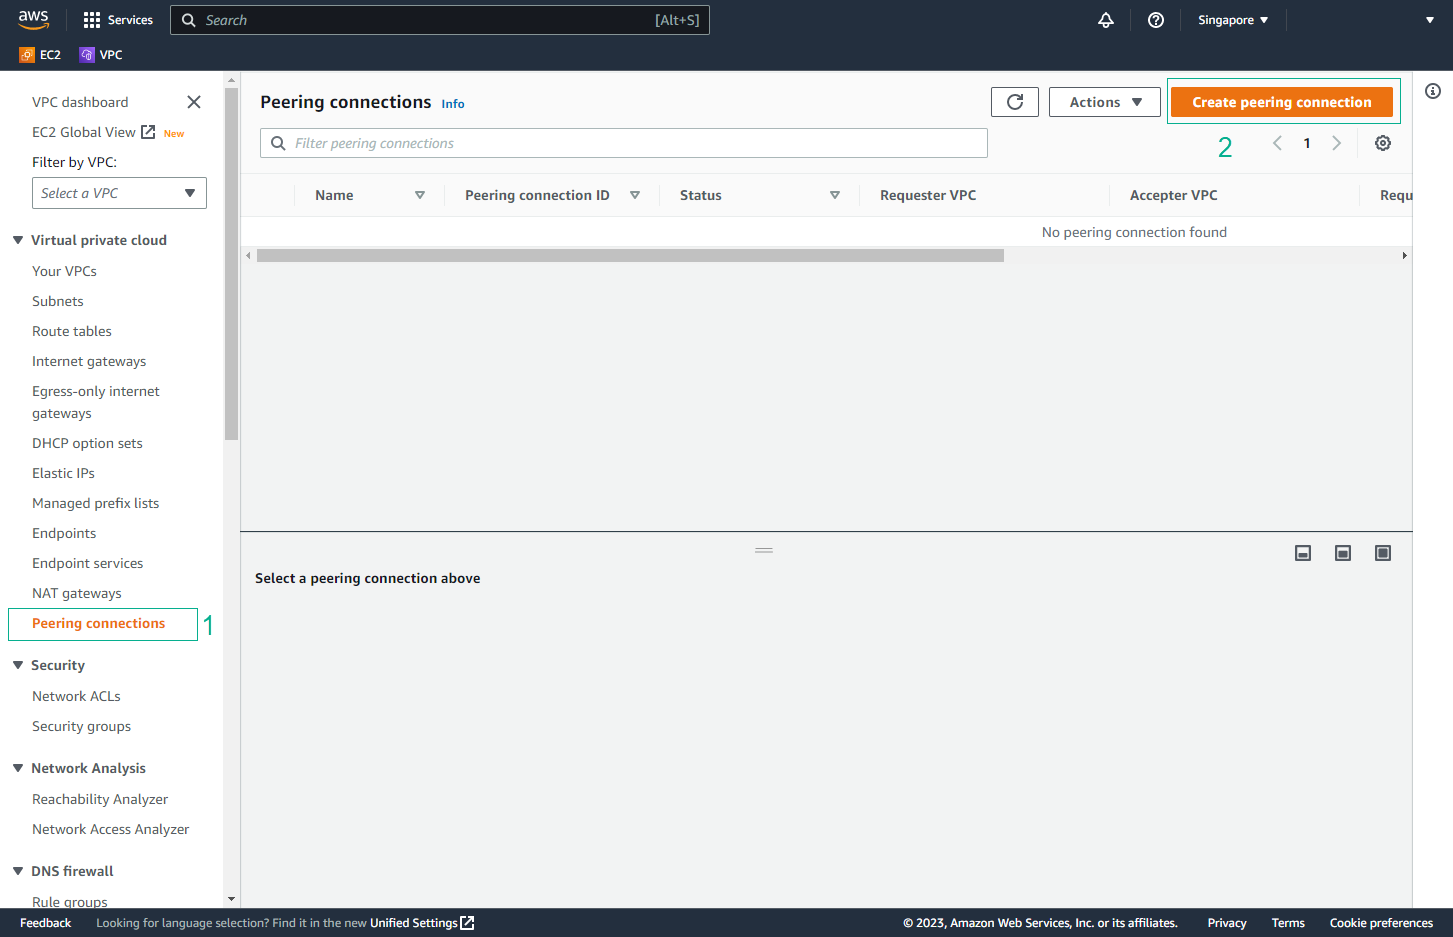Go to NAT gateways
Viewport: 1453px width, 937px height.
77,593
